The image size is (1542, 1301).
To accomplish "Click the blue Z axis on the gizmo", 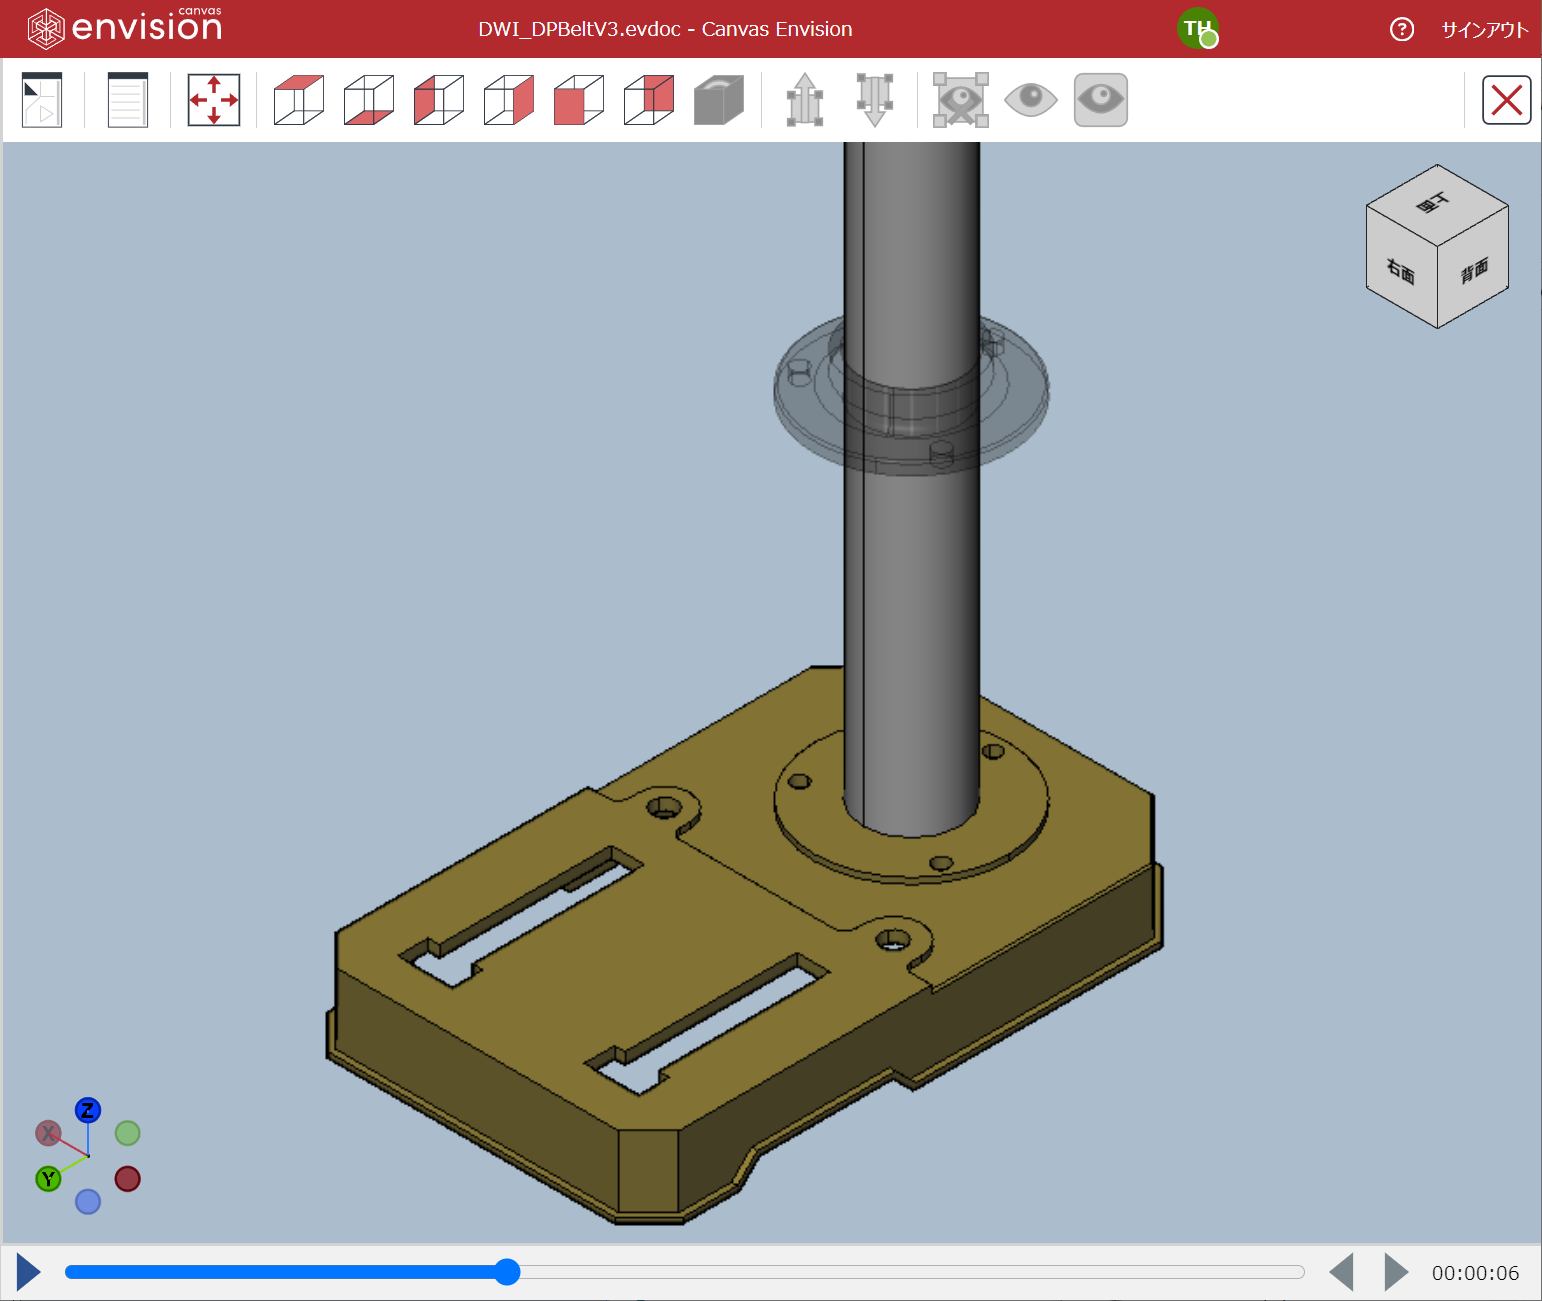I will (x=88, y=1110).
